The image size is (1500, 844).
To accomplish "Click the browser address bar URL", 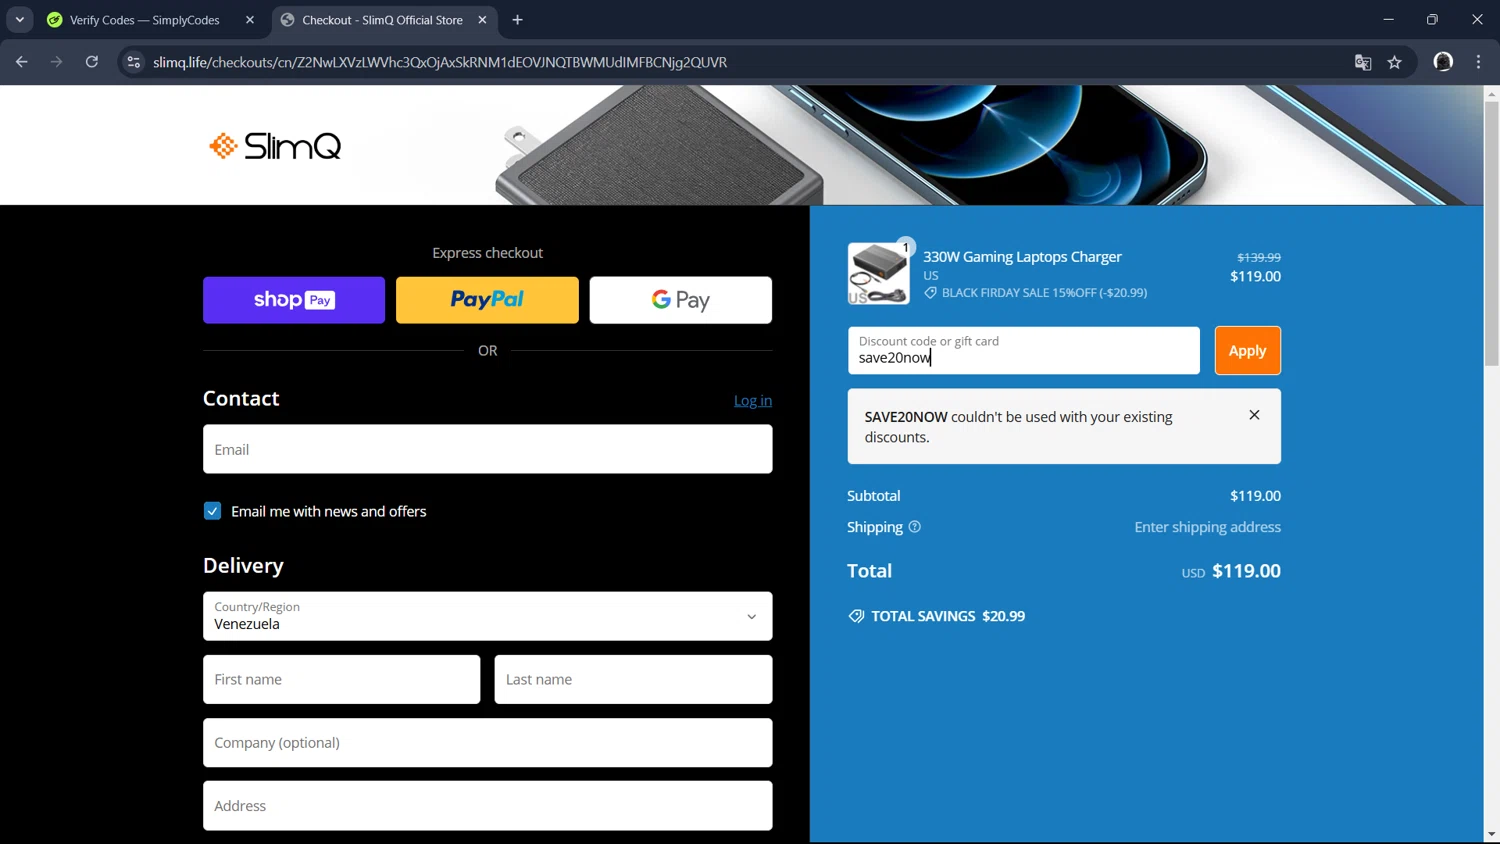I will pyautogui.click(x=440, y=62).
